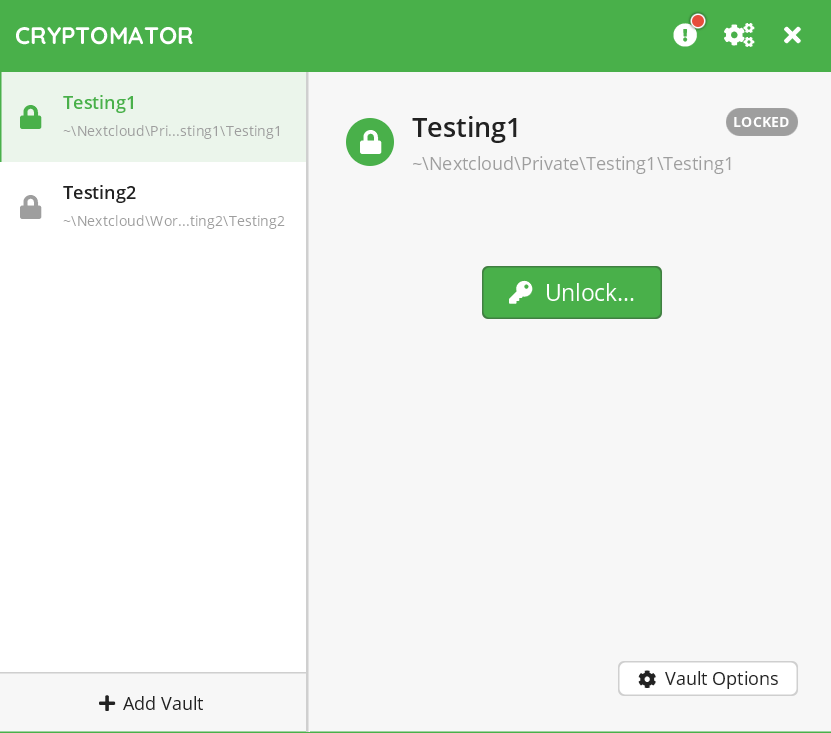
Task: Open Vault Options
Action: 708,678
